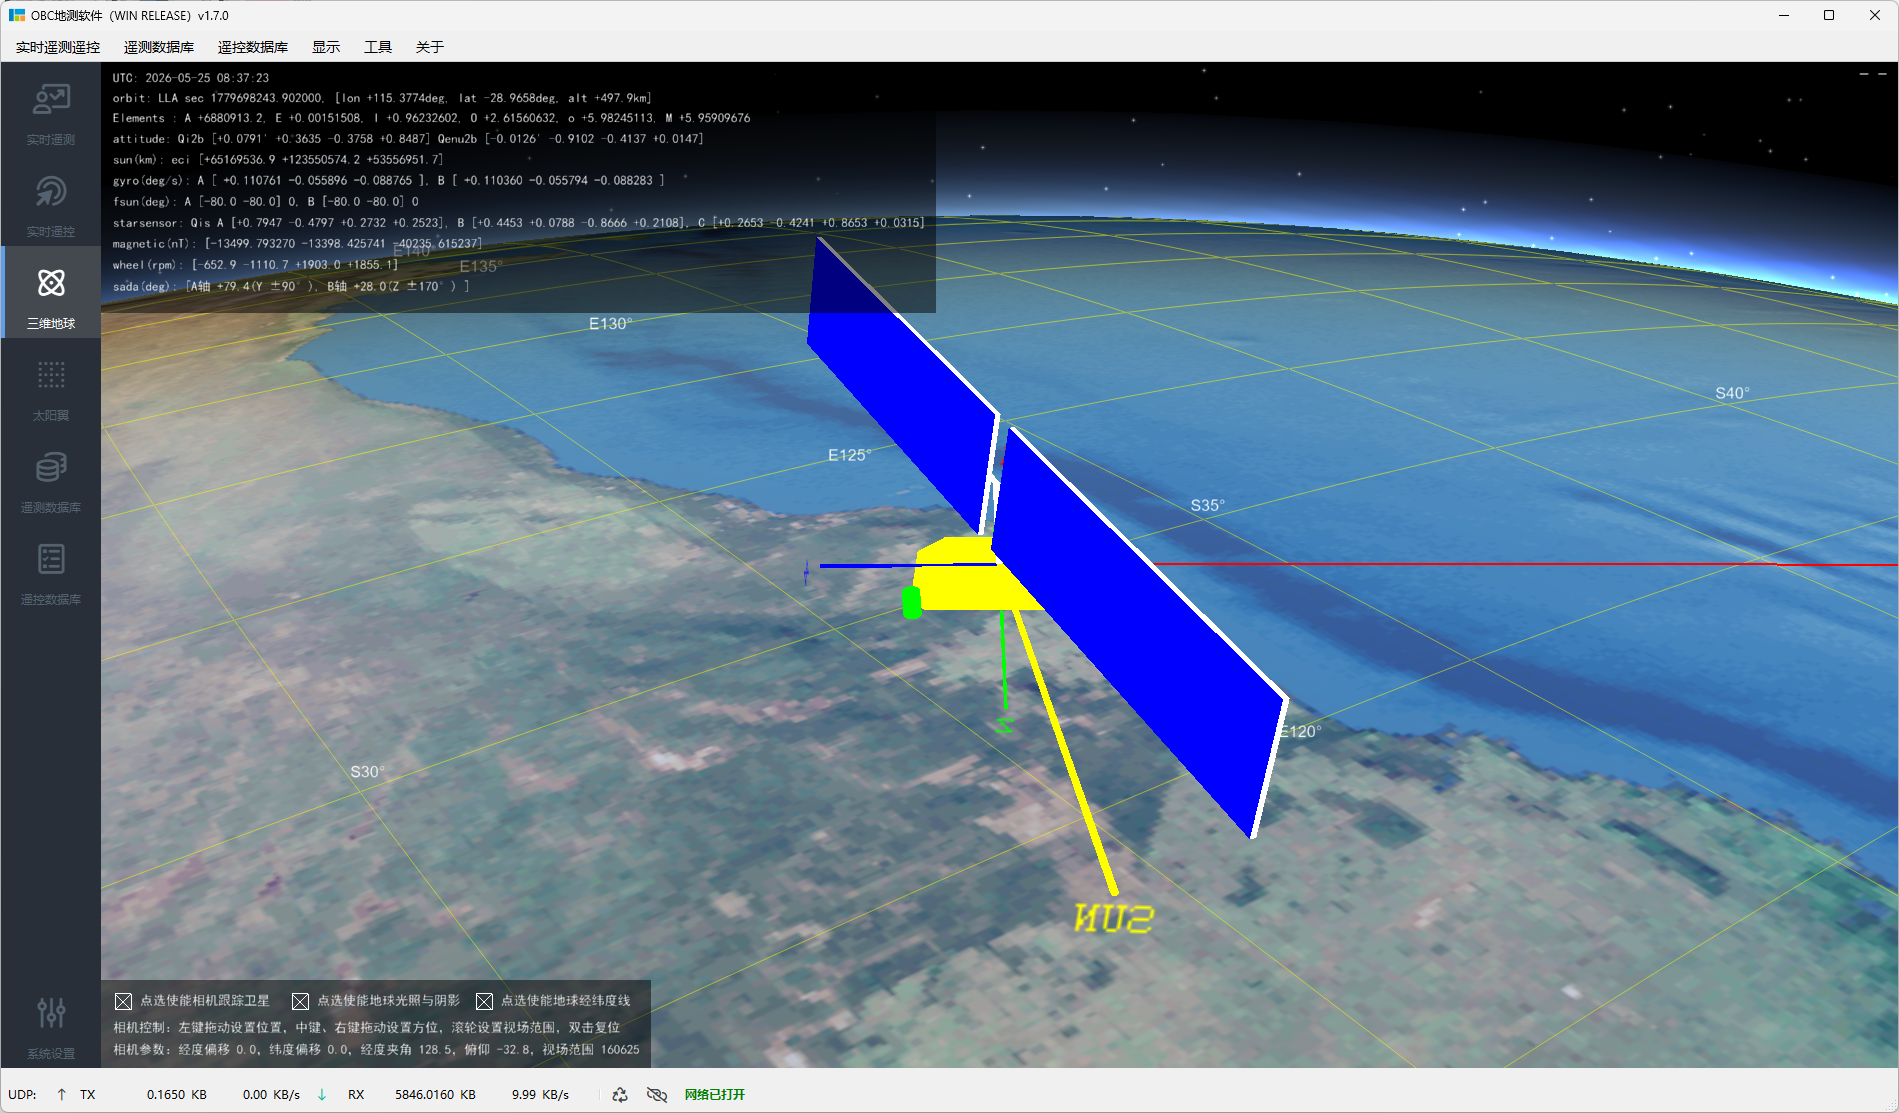Click the E120° longitude label
The height and width of the screenshot is (1113, 1899).
[1301, 732]
